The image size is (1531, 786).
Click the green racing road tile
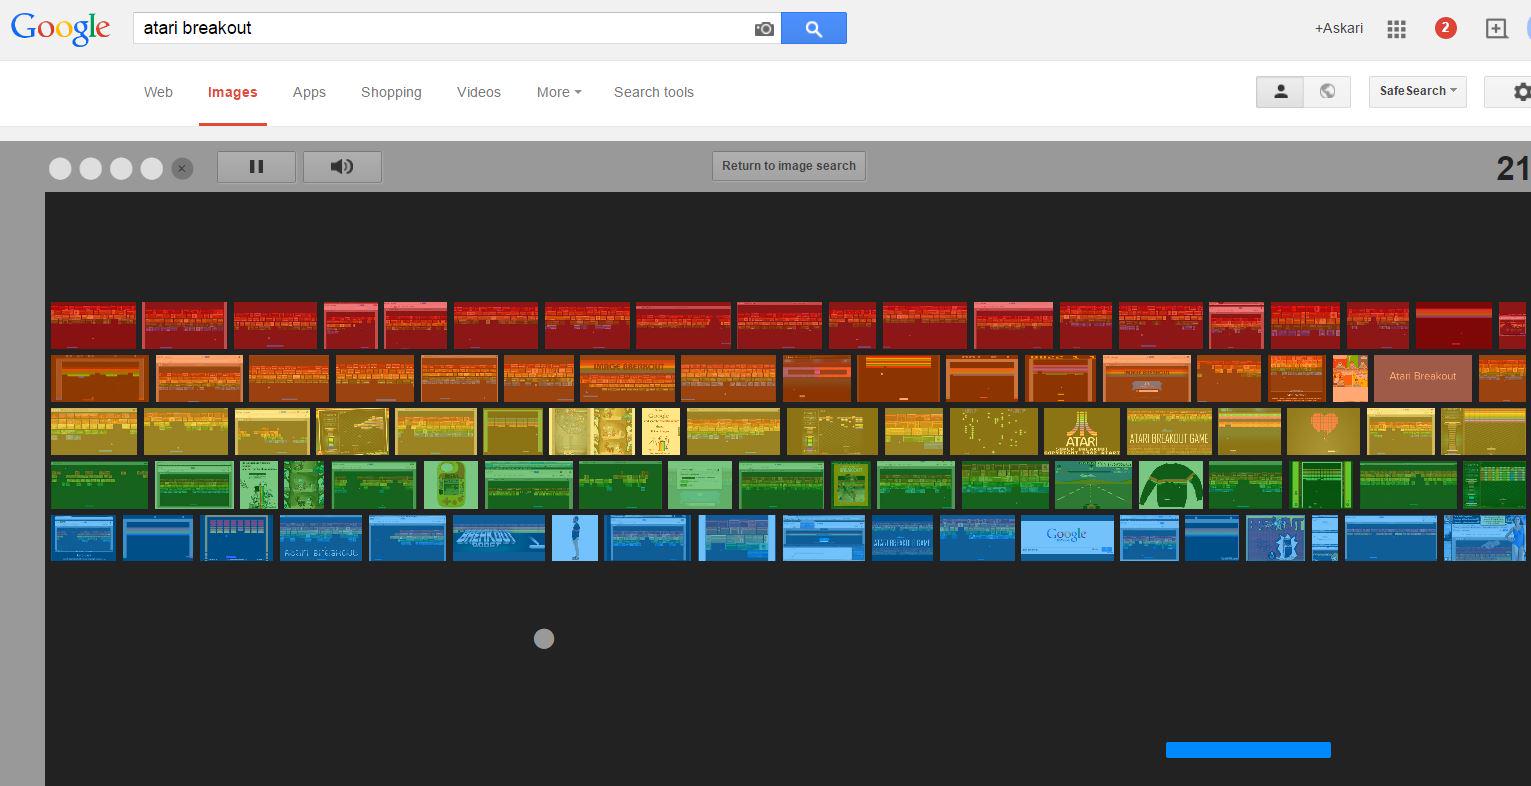1093,485
